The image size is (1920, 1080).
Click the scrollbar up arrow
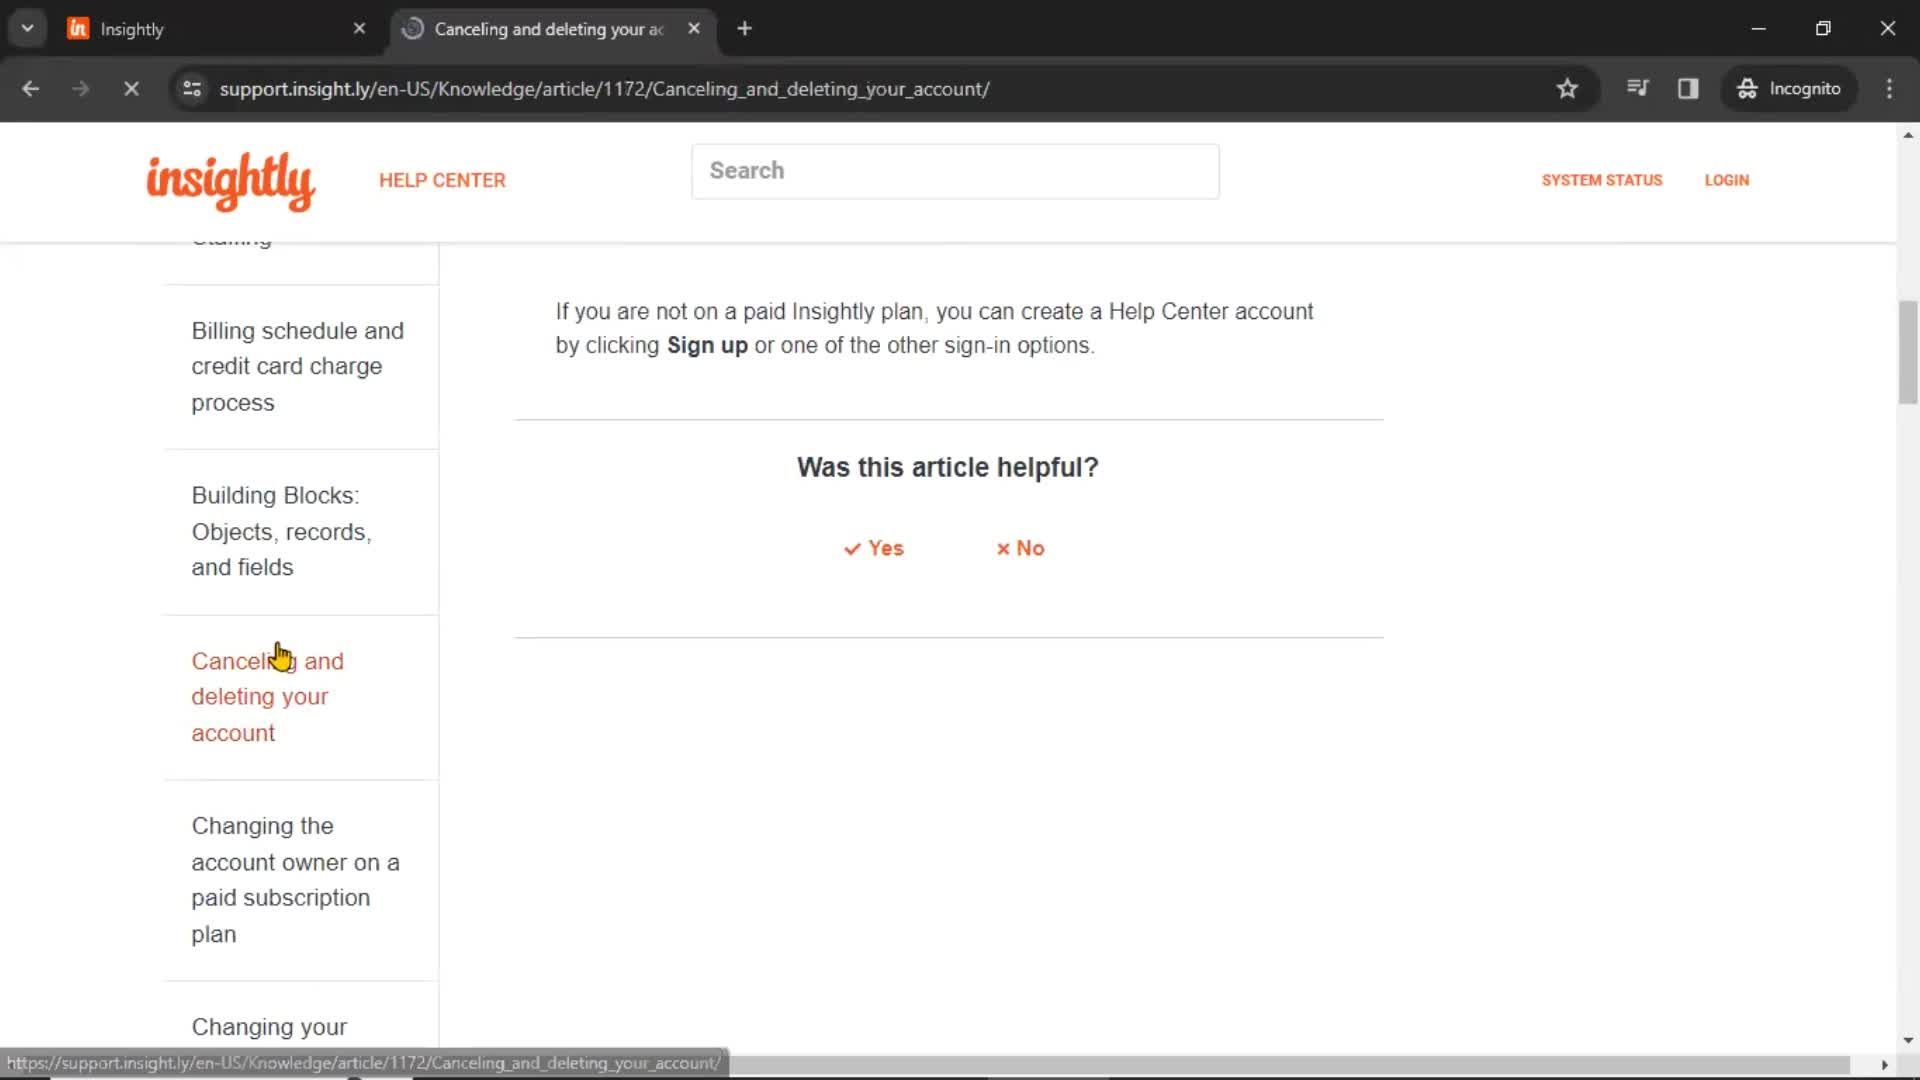[x=1908, y=135]
